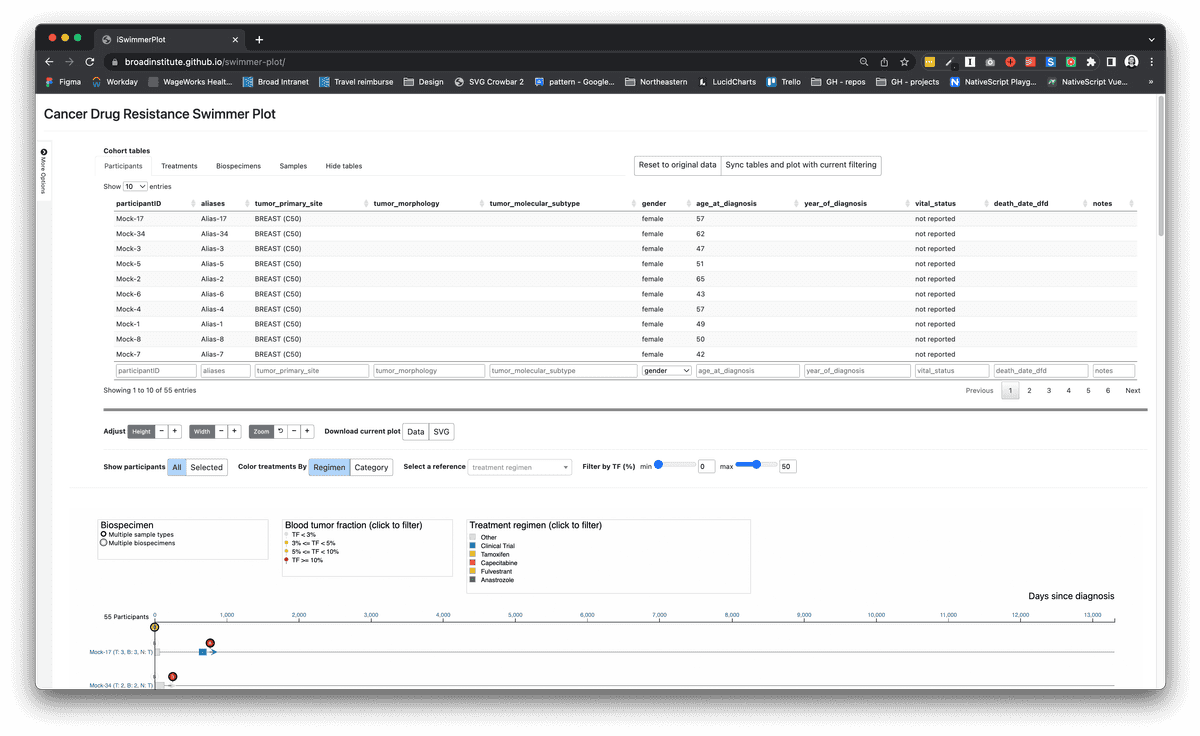
Task: Click the max TF filter slider handle
Action: point(757,464)
